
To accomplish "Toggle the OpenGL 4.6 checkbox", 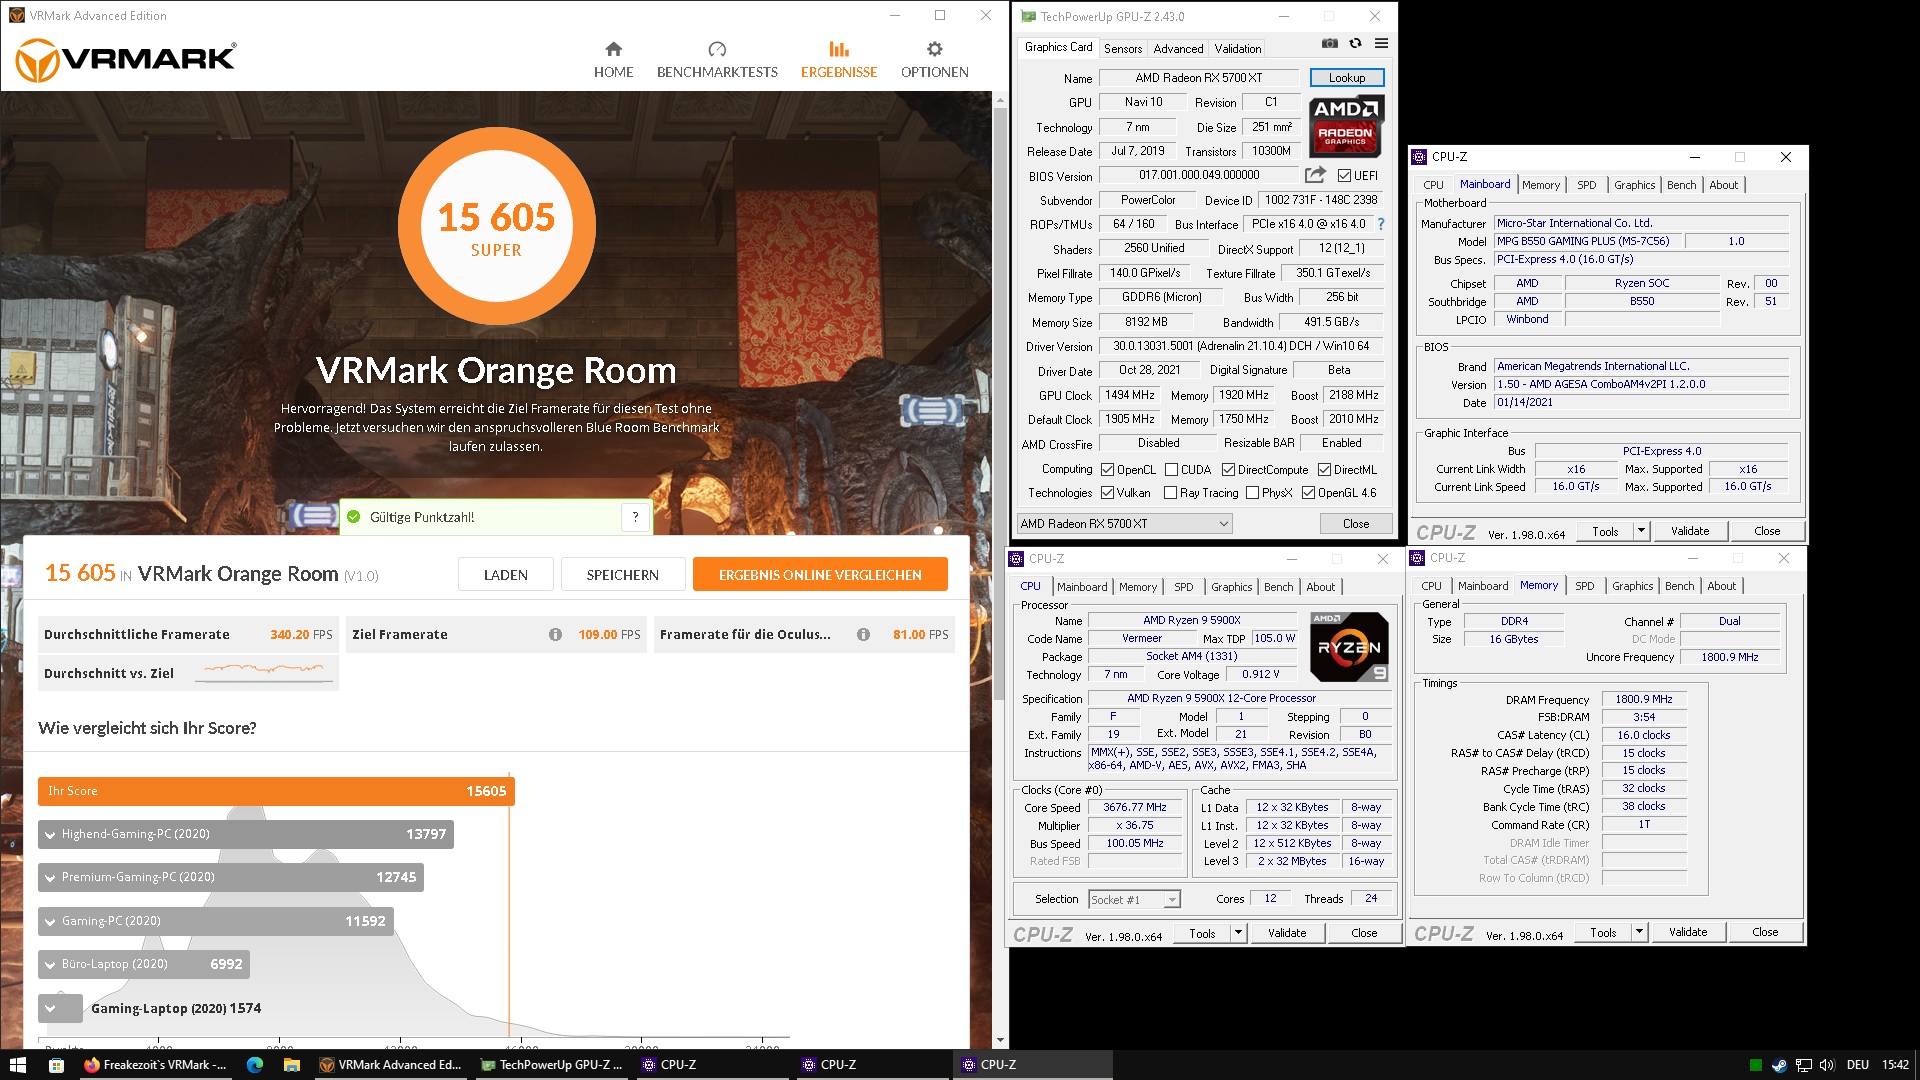I will [1308, 493].
